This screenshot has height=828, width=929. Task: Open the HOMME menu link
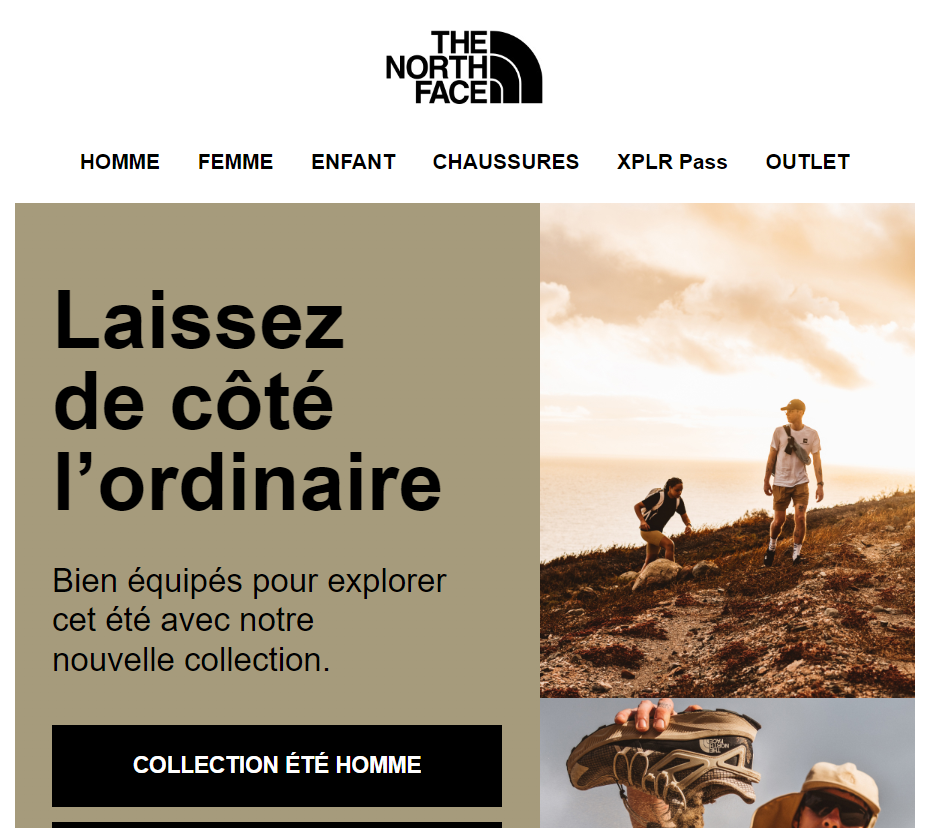(x=120, y=162)
